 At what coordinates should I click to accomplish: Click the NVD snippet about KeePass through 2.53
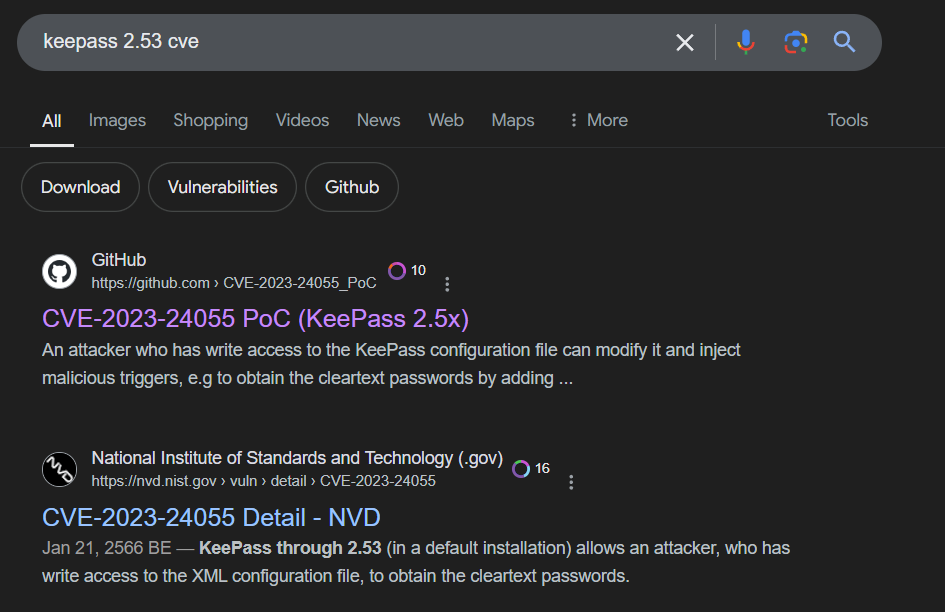tap(416, 562)
